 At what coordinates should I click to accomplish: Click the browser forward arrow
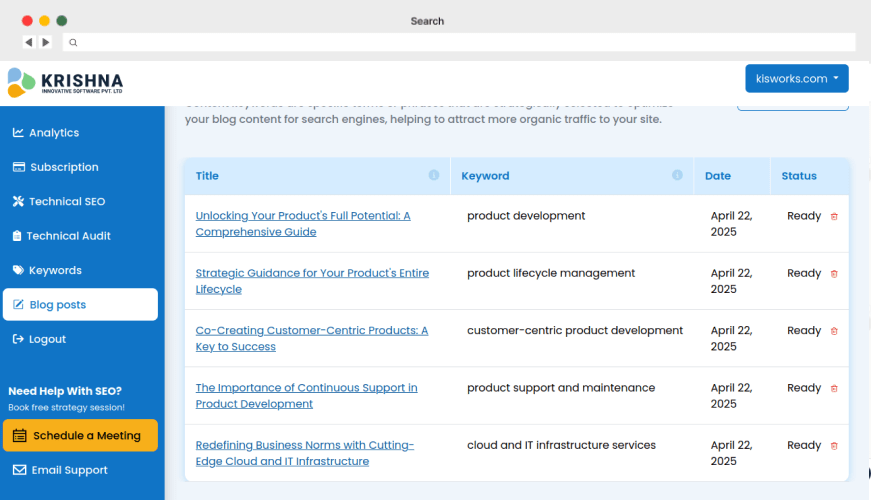(46, 42)
